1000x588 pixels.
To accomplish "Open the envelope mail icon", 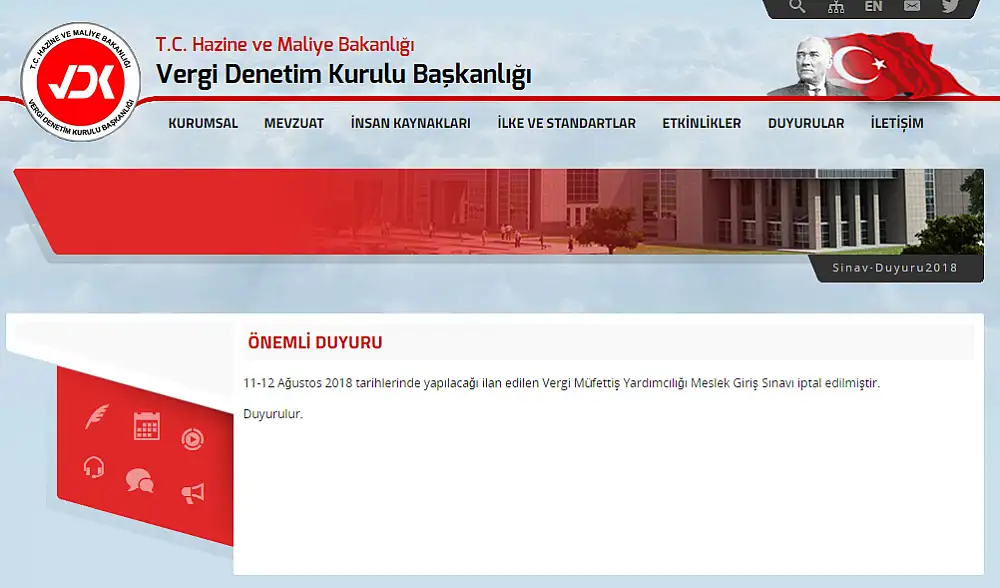I will pyautogui.click(x=912, y=6).
